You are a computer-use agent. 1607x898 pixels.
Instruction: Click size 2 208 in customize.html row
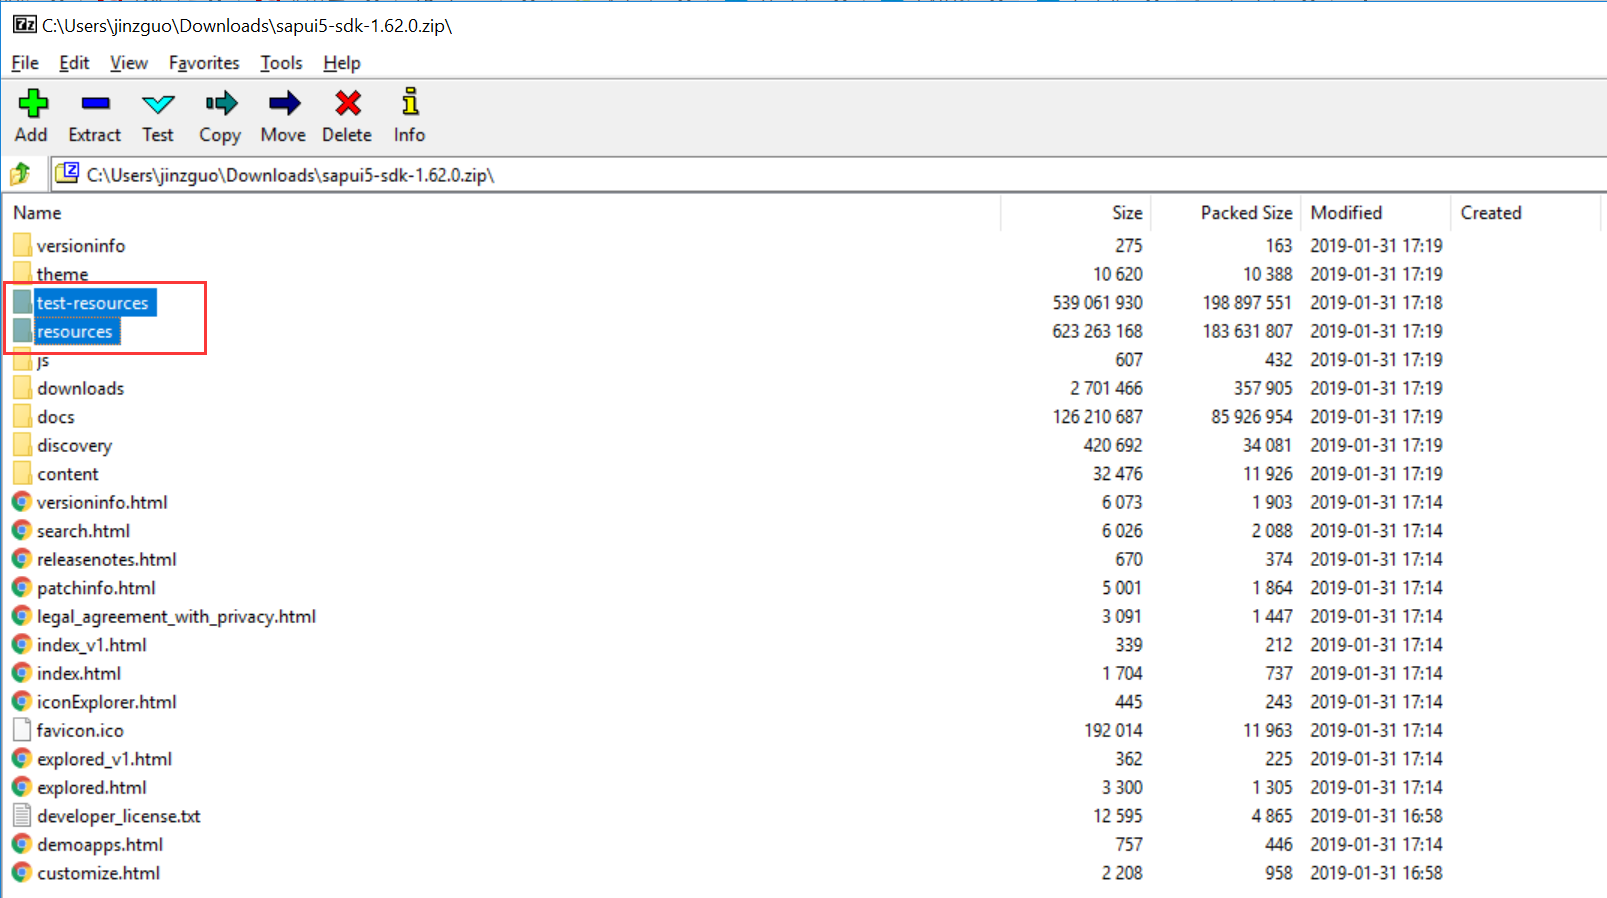click(x=1122, y=873)
